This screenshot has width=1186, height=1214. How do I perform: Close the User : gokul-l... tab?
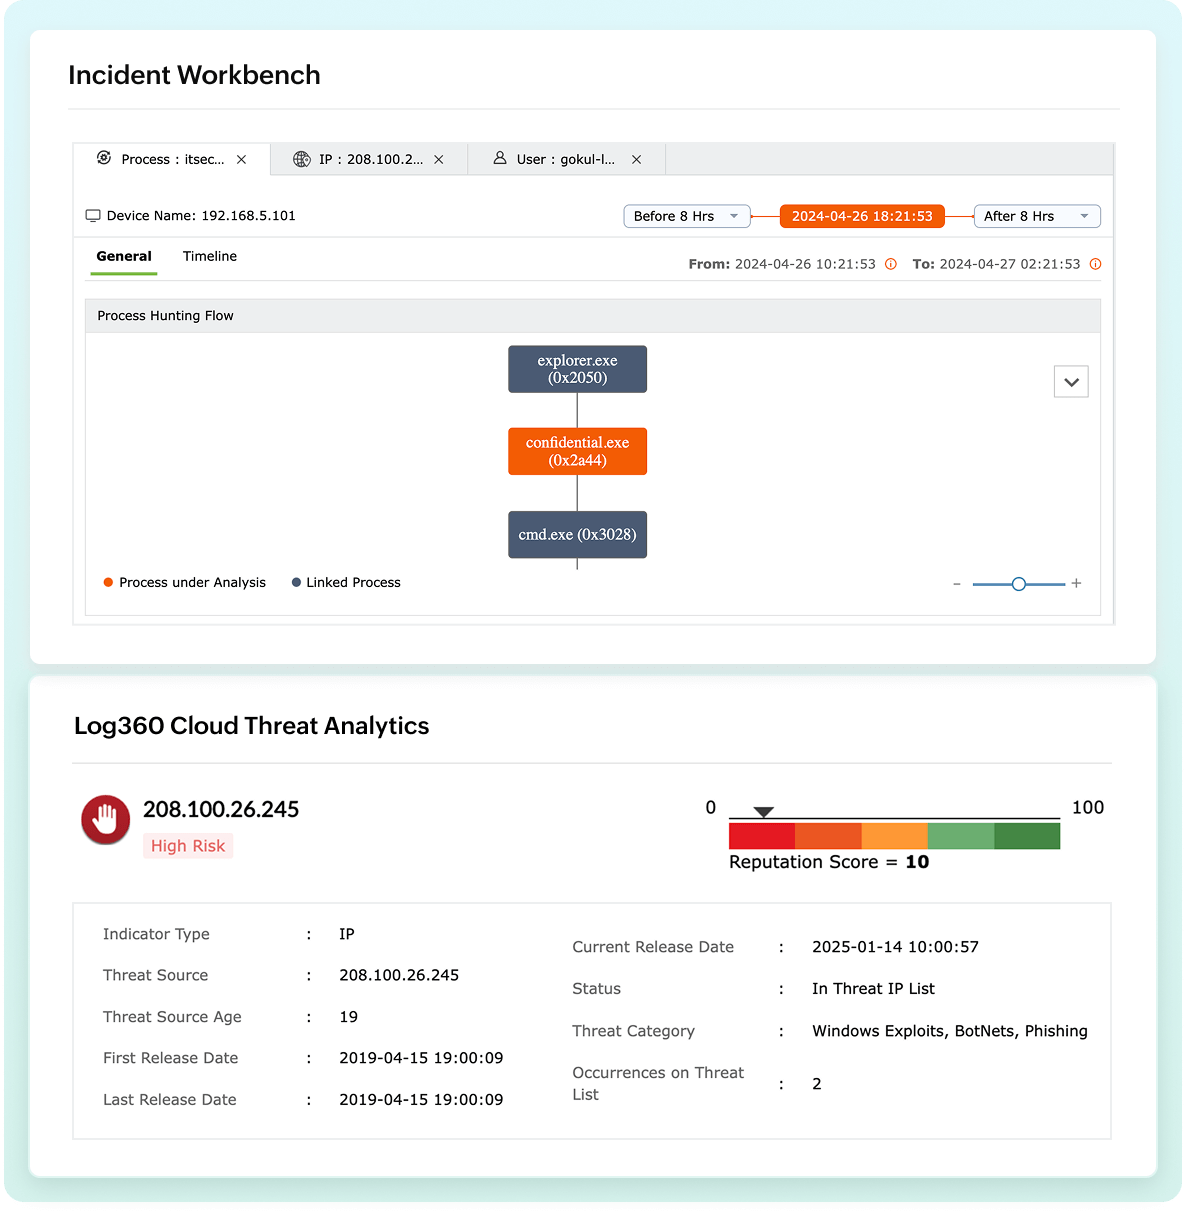637,160
